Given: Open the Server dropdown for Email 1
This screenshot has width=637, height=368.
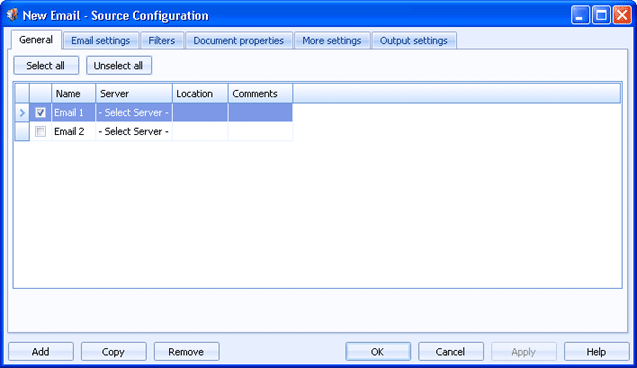Looking at the screenshot, I should 134,113.
